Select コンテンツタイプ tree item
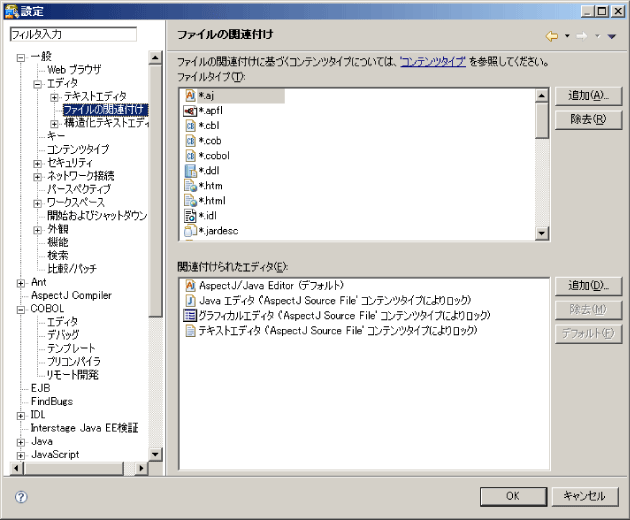 [x=78, y=149]
